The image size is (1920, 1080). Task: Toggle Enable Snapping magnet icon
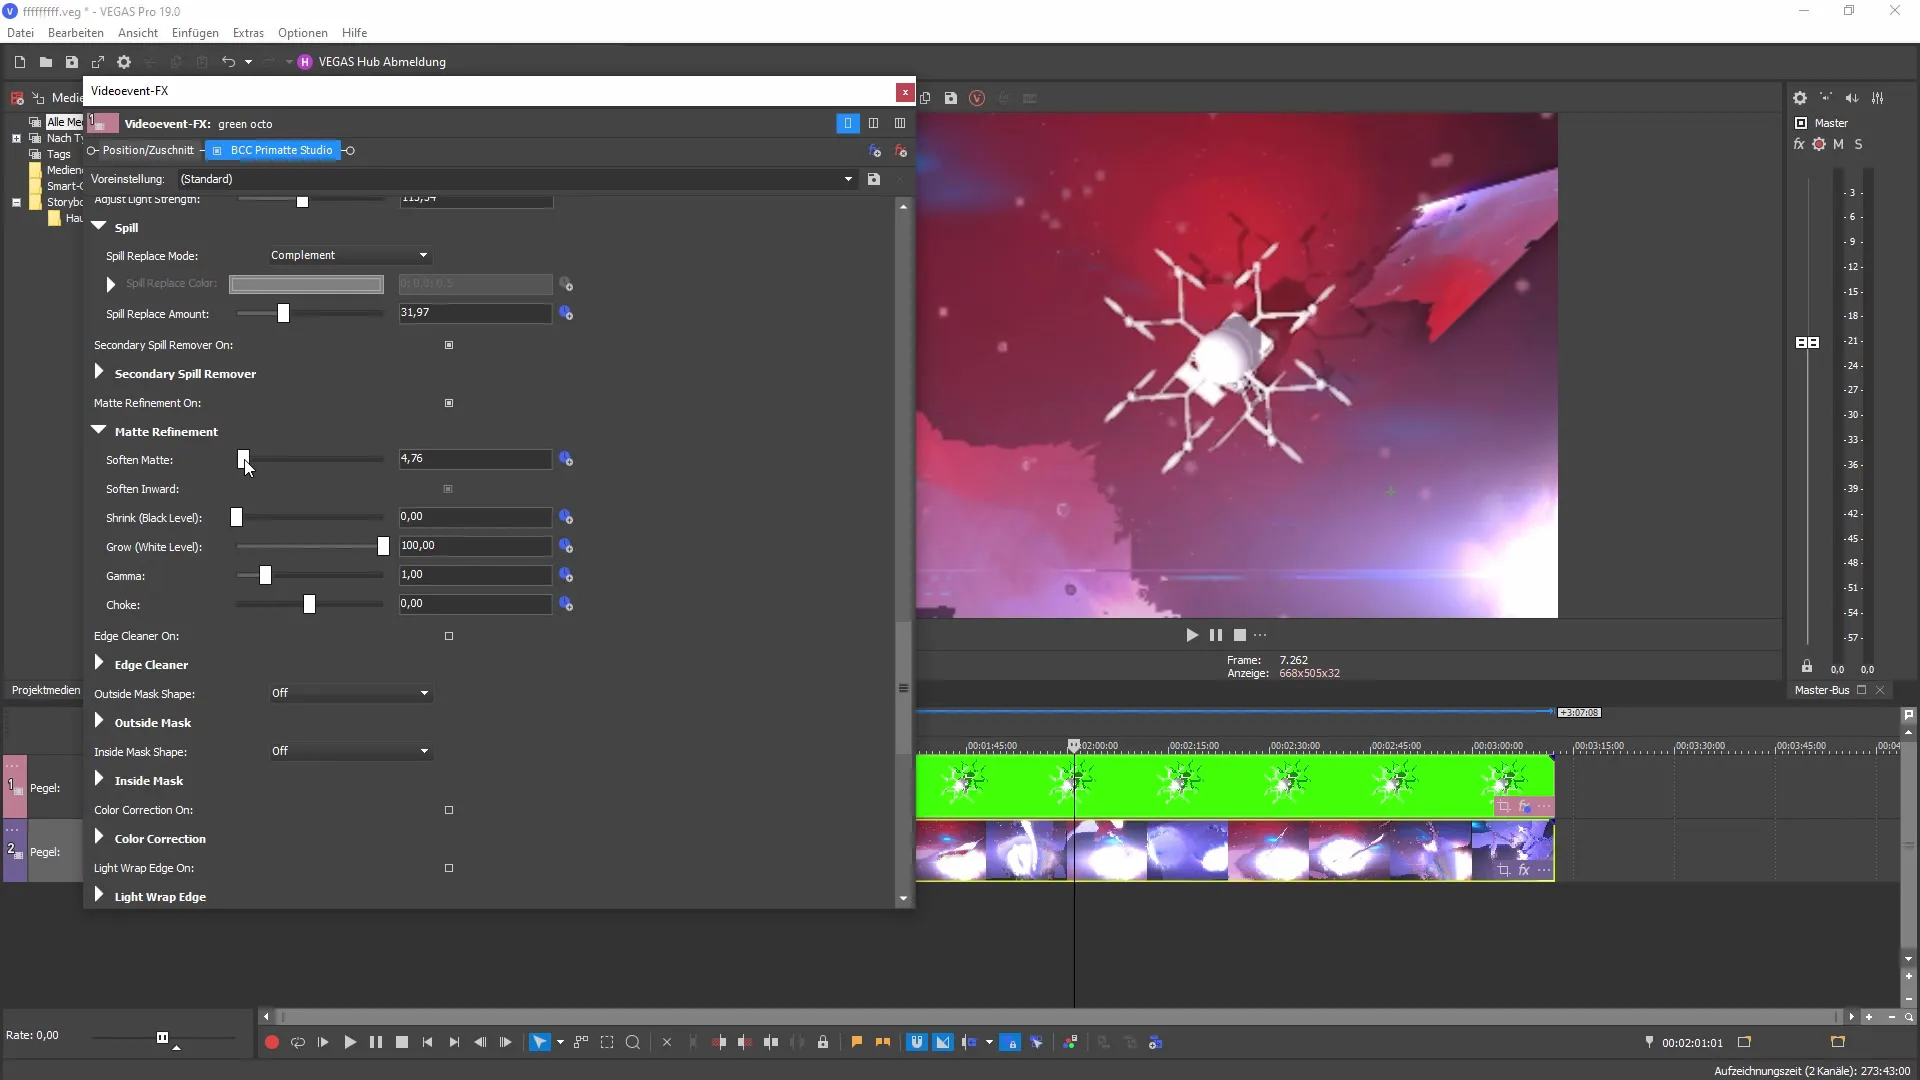point(916,1042)
